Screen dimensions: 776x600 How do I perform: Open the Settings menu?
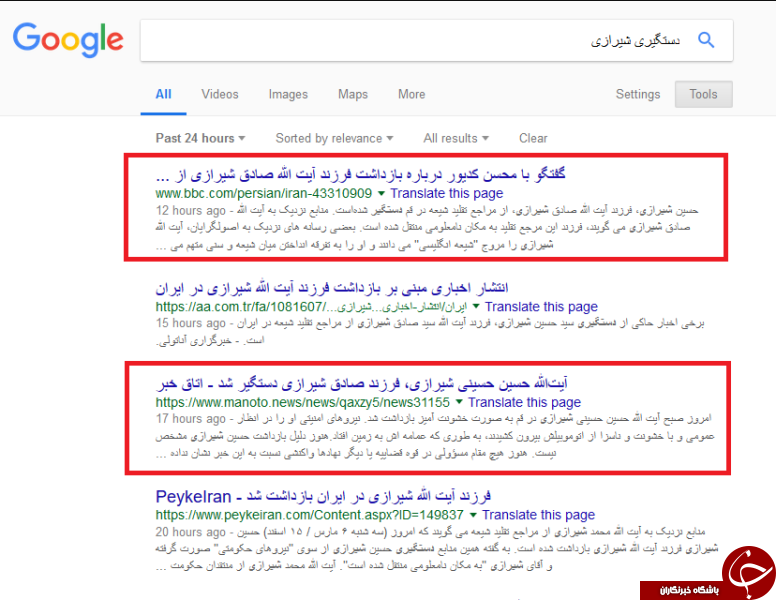637,95
